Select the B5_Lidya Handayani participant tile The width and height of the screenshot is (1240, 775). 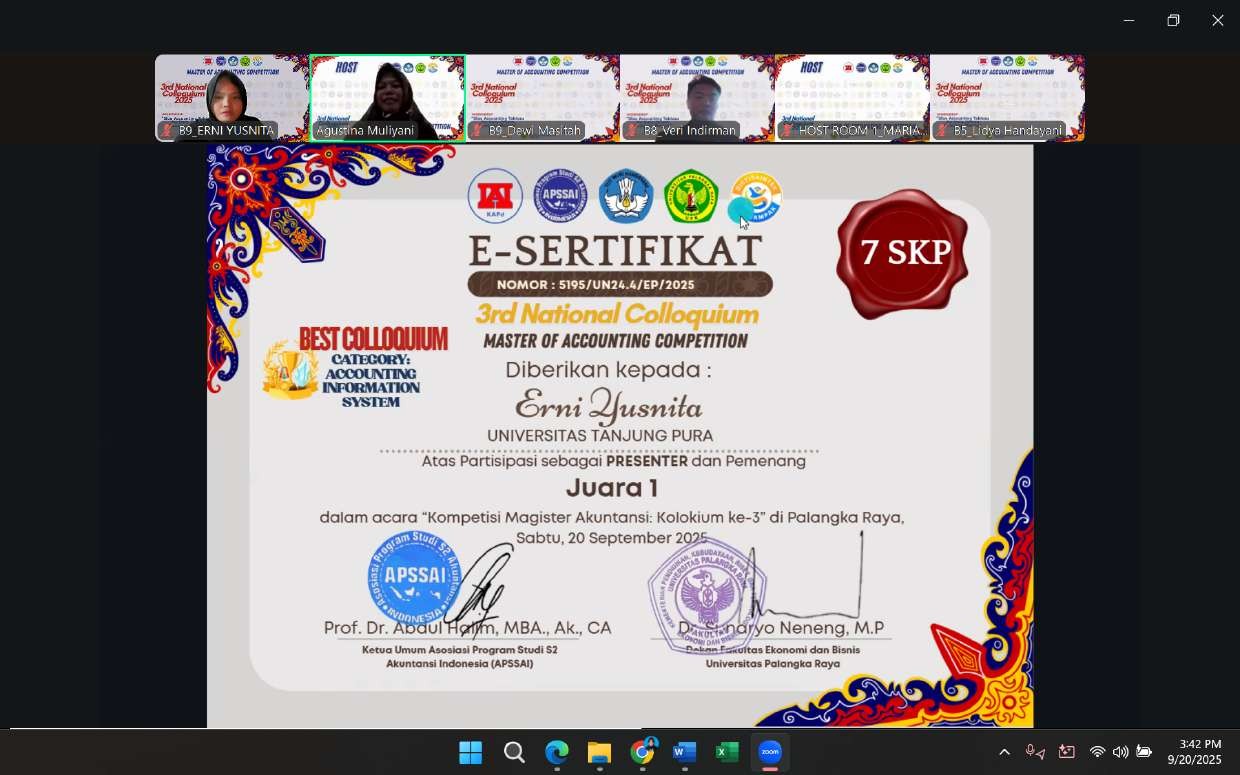click(1007, 98)
